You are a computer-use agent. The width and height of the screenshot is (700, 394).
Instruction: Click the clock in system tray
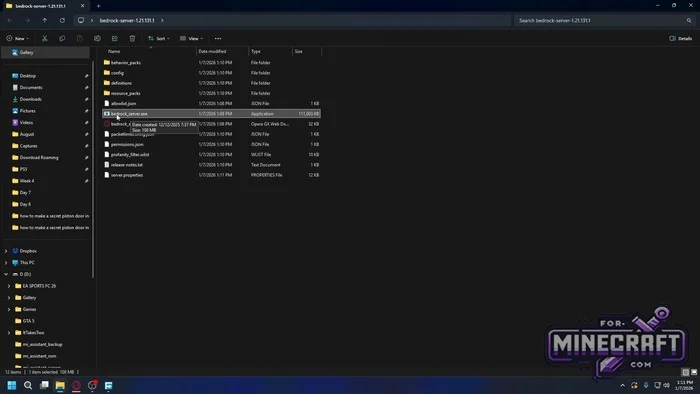pos(684,385)
